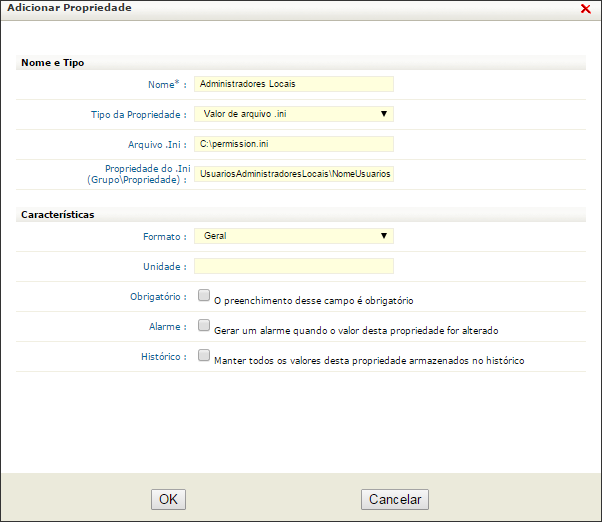Focus the Propriedade do .Ini field
Viewport: 602px width, 522px height.
coord(294,174)
